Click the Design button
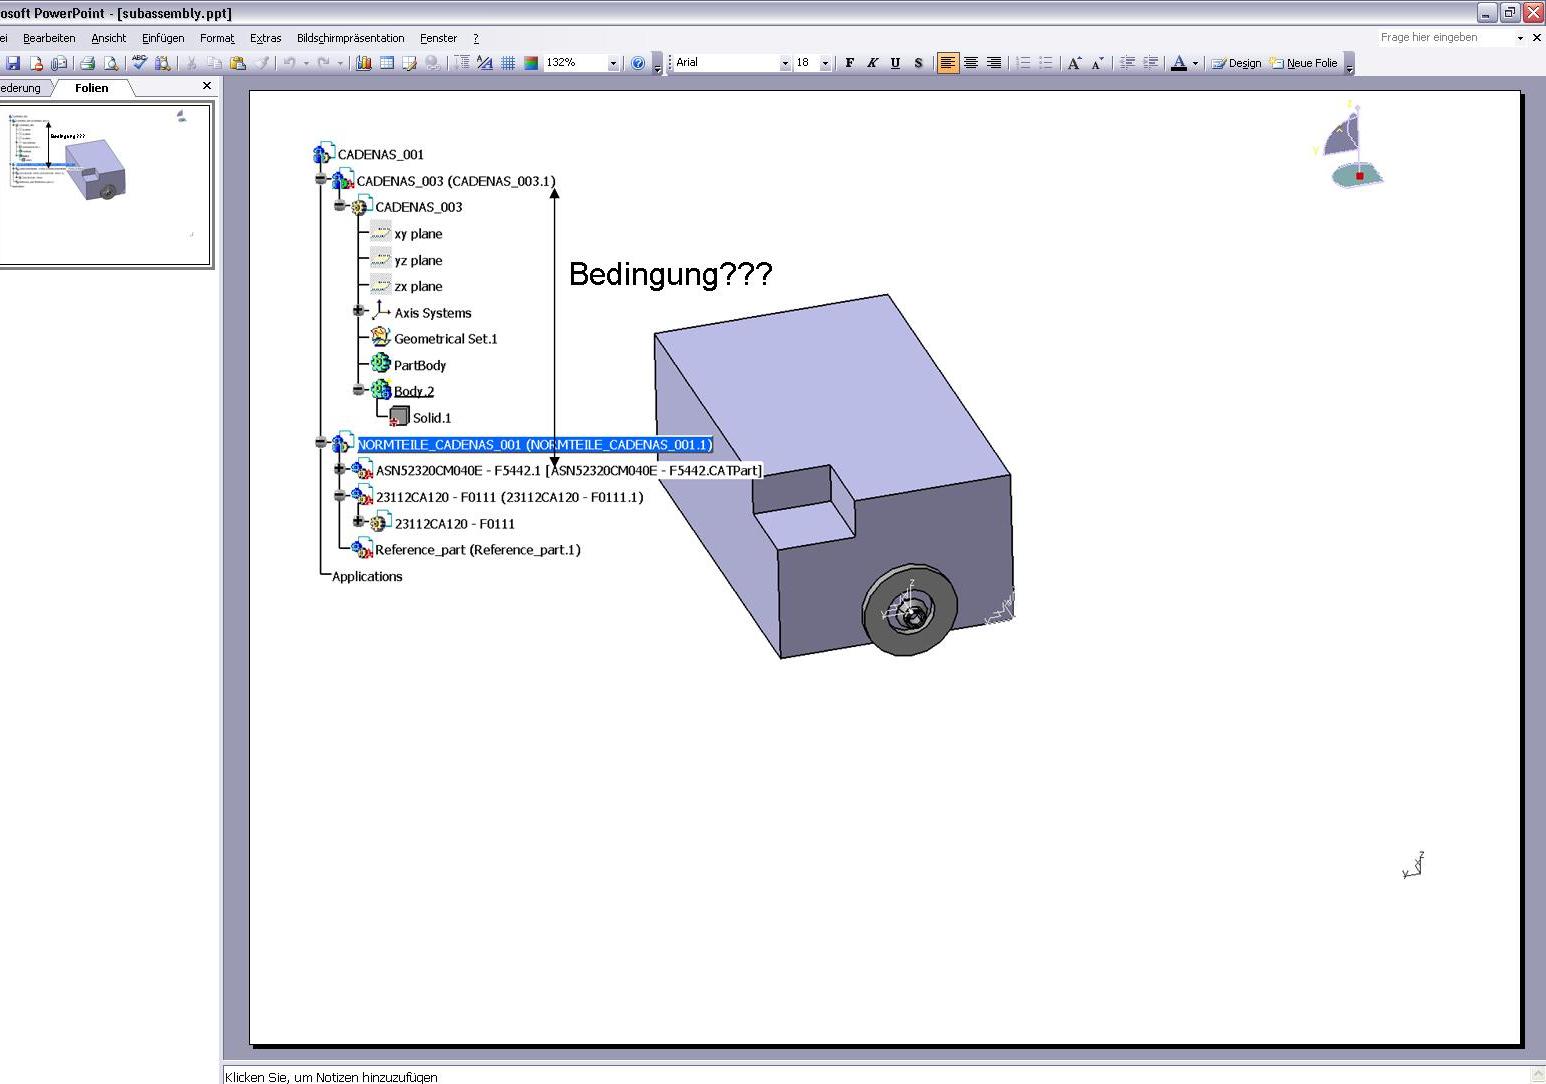Viewport: 1546px width, 1084px height. tap(1236, 63)
